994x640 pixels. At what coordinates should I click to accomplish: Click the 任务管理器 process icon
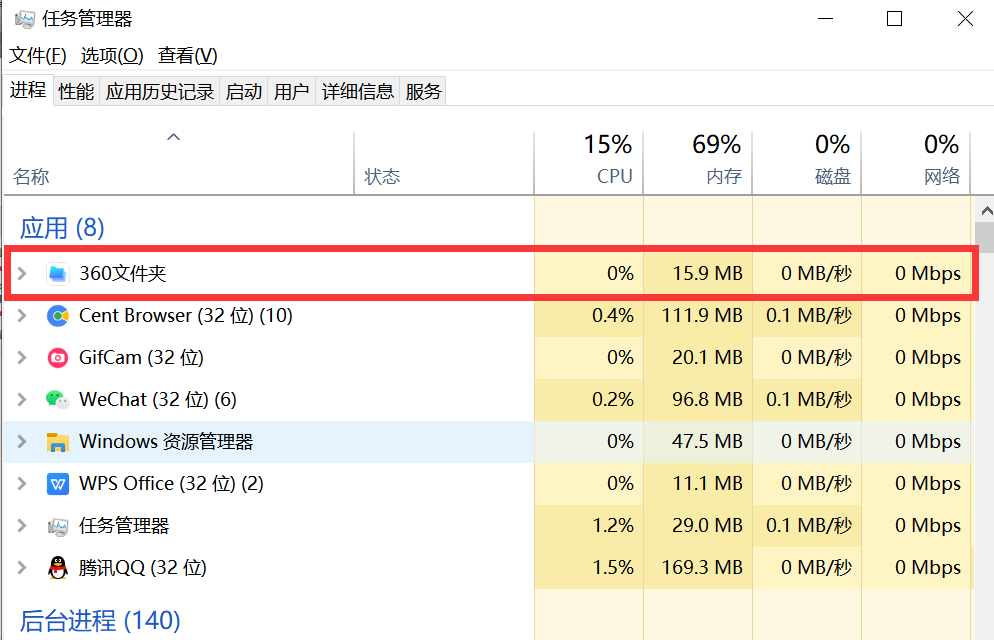pyautogui.click(x=58, y=526)
